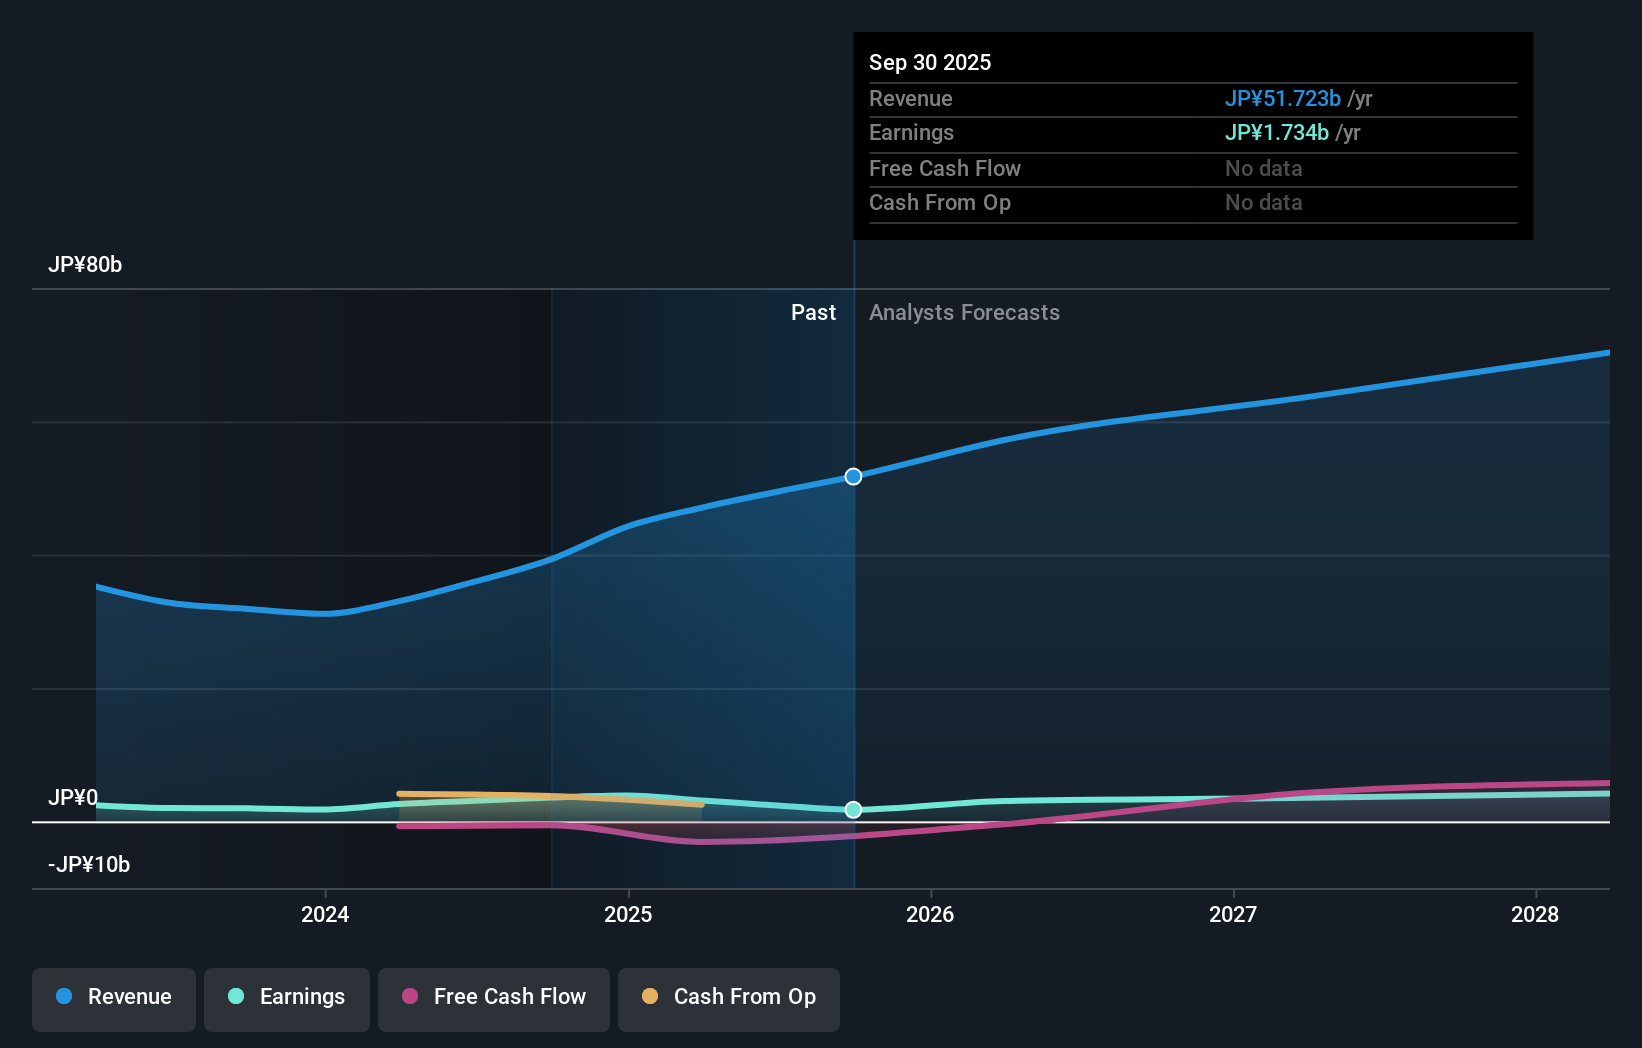The width and height of the screenshot is (1642, 1048).
Task: Click the 2026 axis label on the timeline
Action: [931, 914]
